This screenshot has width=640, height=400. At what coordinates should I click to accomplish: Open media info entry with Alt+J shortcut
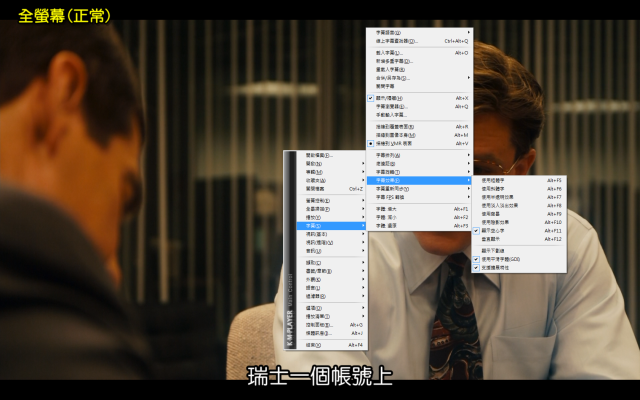[331, 333]
